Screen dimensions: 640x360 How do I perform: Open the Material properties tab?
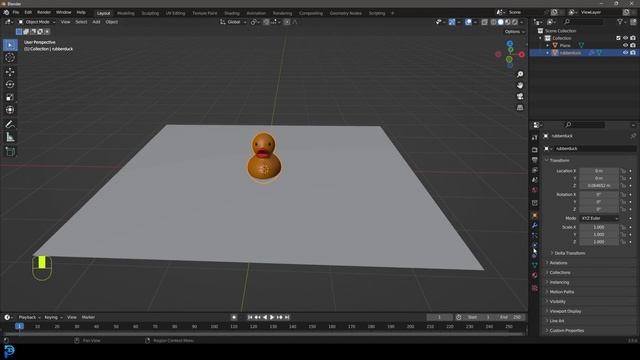[x=535, y=275]
